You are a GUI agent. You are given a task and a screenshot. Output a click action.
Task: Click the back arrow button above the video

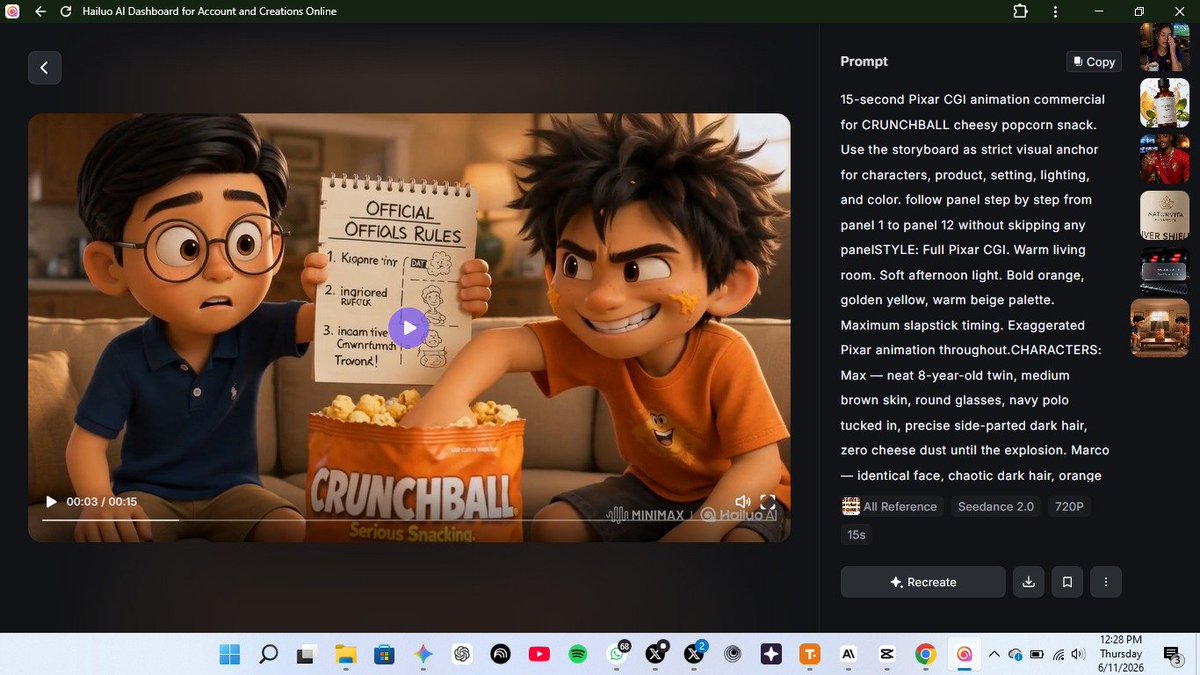pyautogui.click(x=44, y=68)
